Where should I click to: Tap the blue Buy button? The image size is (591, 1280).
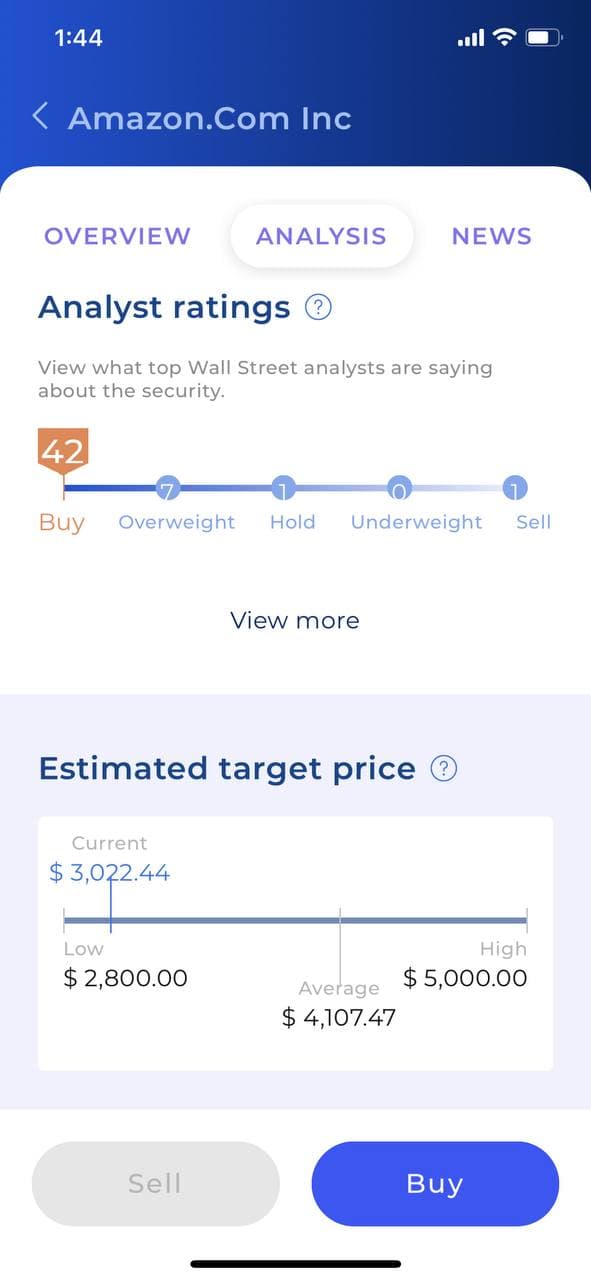point(435,1184)
